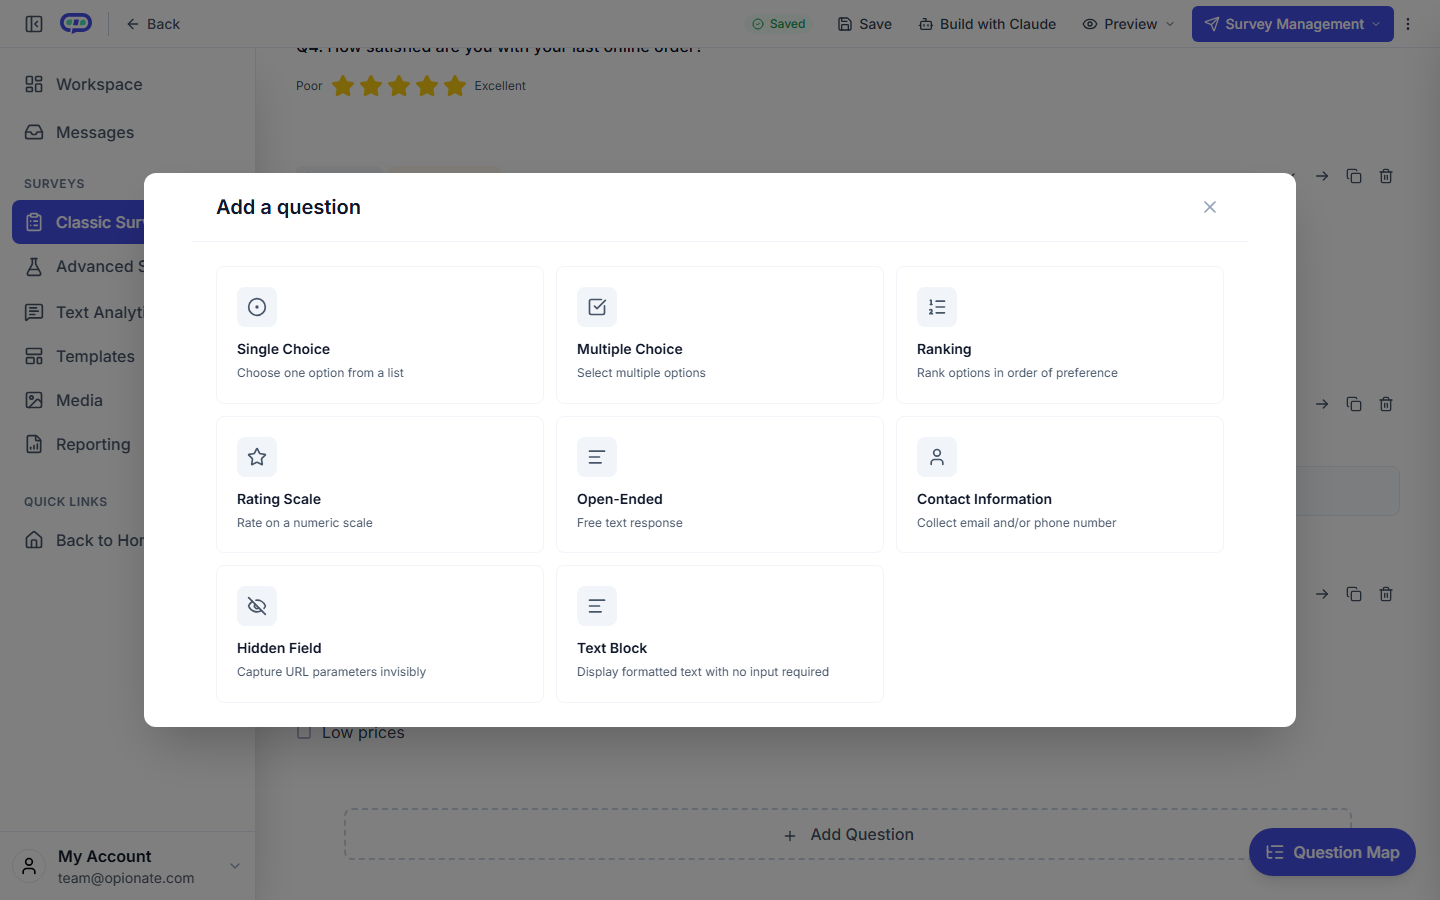Insert a Text Block
1440x900 pixels.
(720, 634)
